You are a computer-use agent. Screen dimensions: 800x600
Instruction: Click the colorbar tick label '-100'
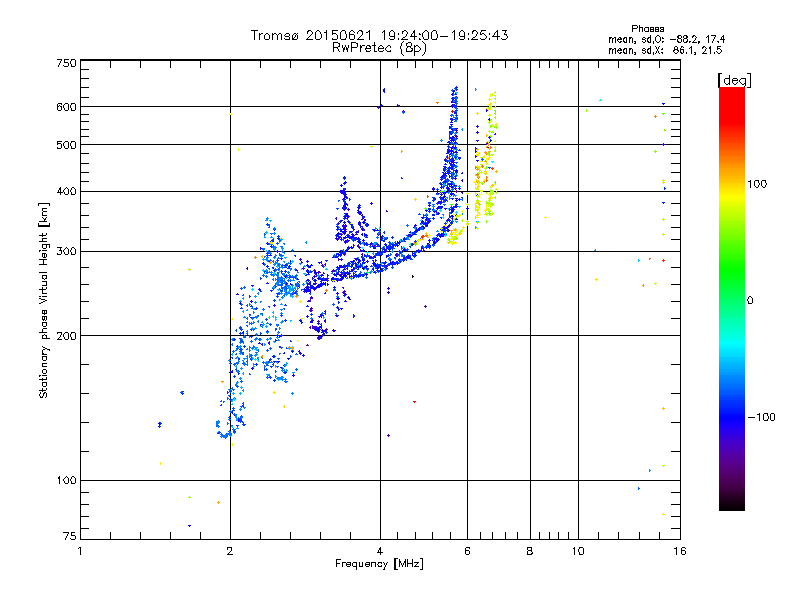point(762,417)
